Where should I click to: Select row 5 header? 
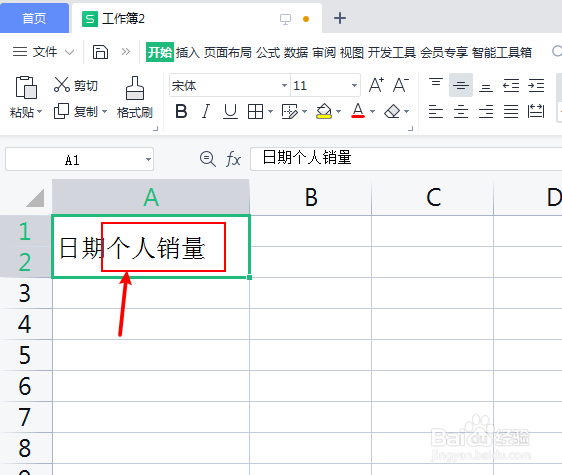26,355
